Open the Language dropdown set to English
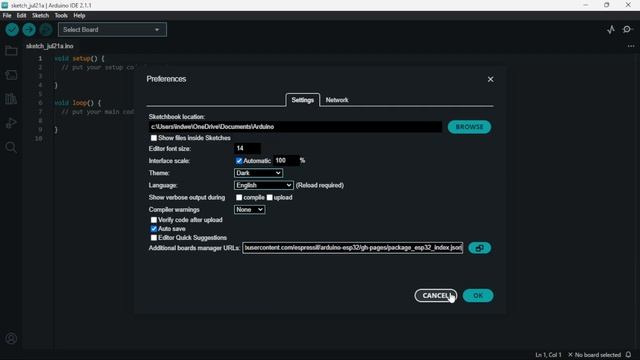This screenshot has width=640, height=360. 264,185
